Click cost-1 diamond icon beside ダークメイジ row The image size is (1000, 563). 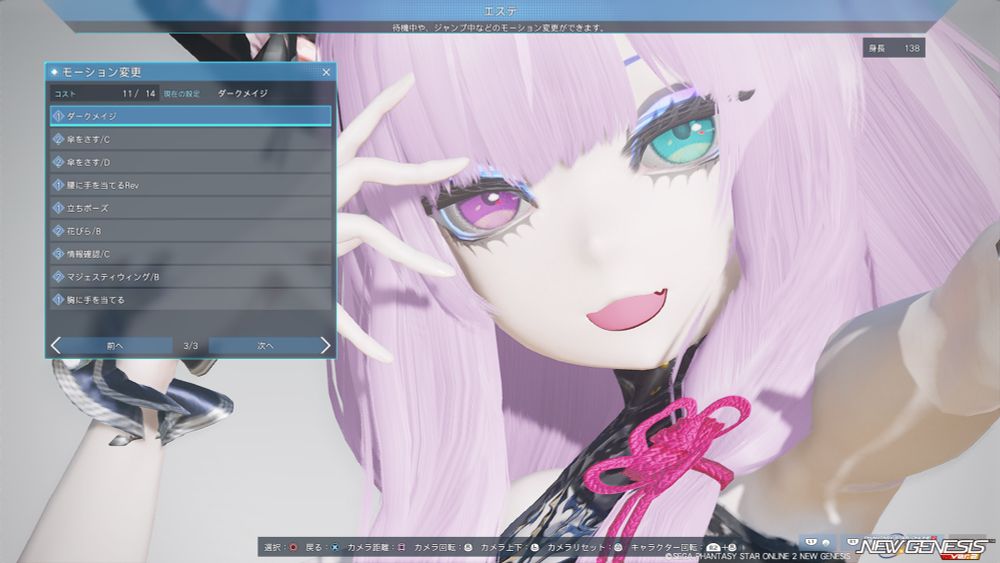(58, 116)
